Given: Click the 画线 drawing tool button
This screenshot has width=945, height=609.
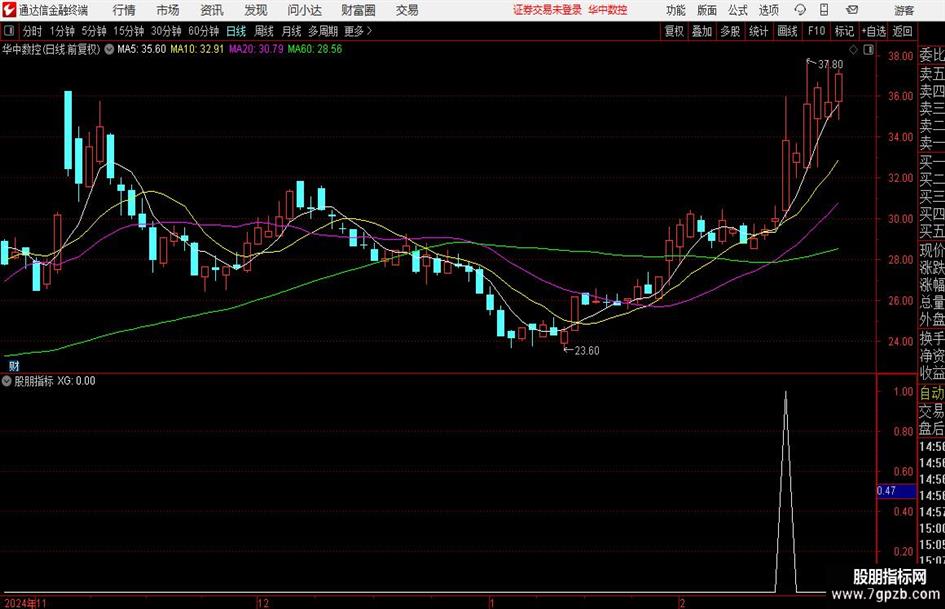Looking at the screenshot, I should click(x=787, y=31).
